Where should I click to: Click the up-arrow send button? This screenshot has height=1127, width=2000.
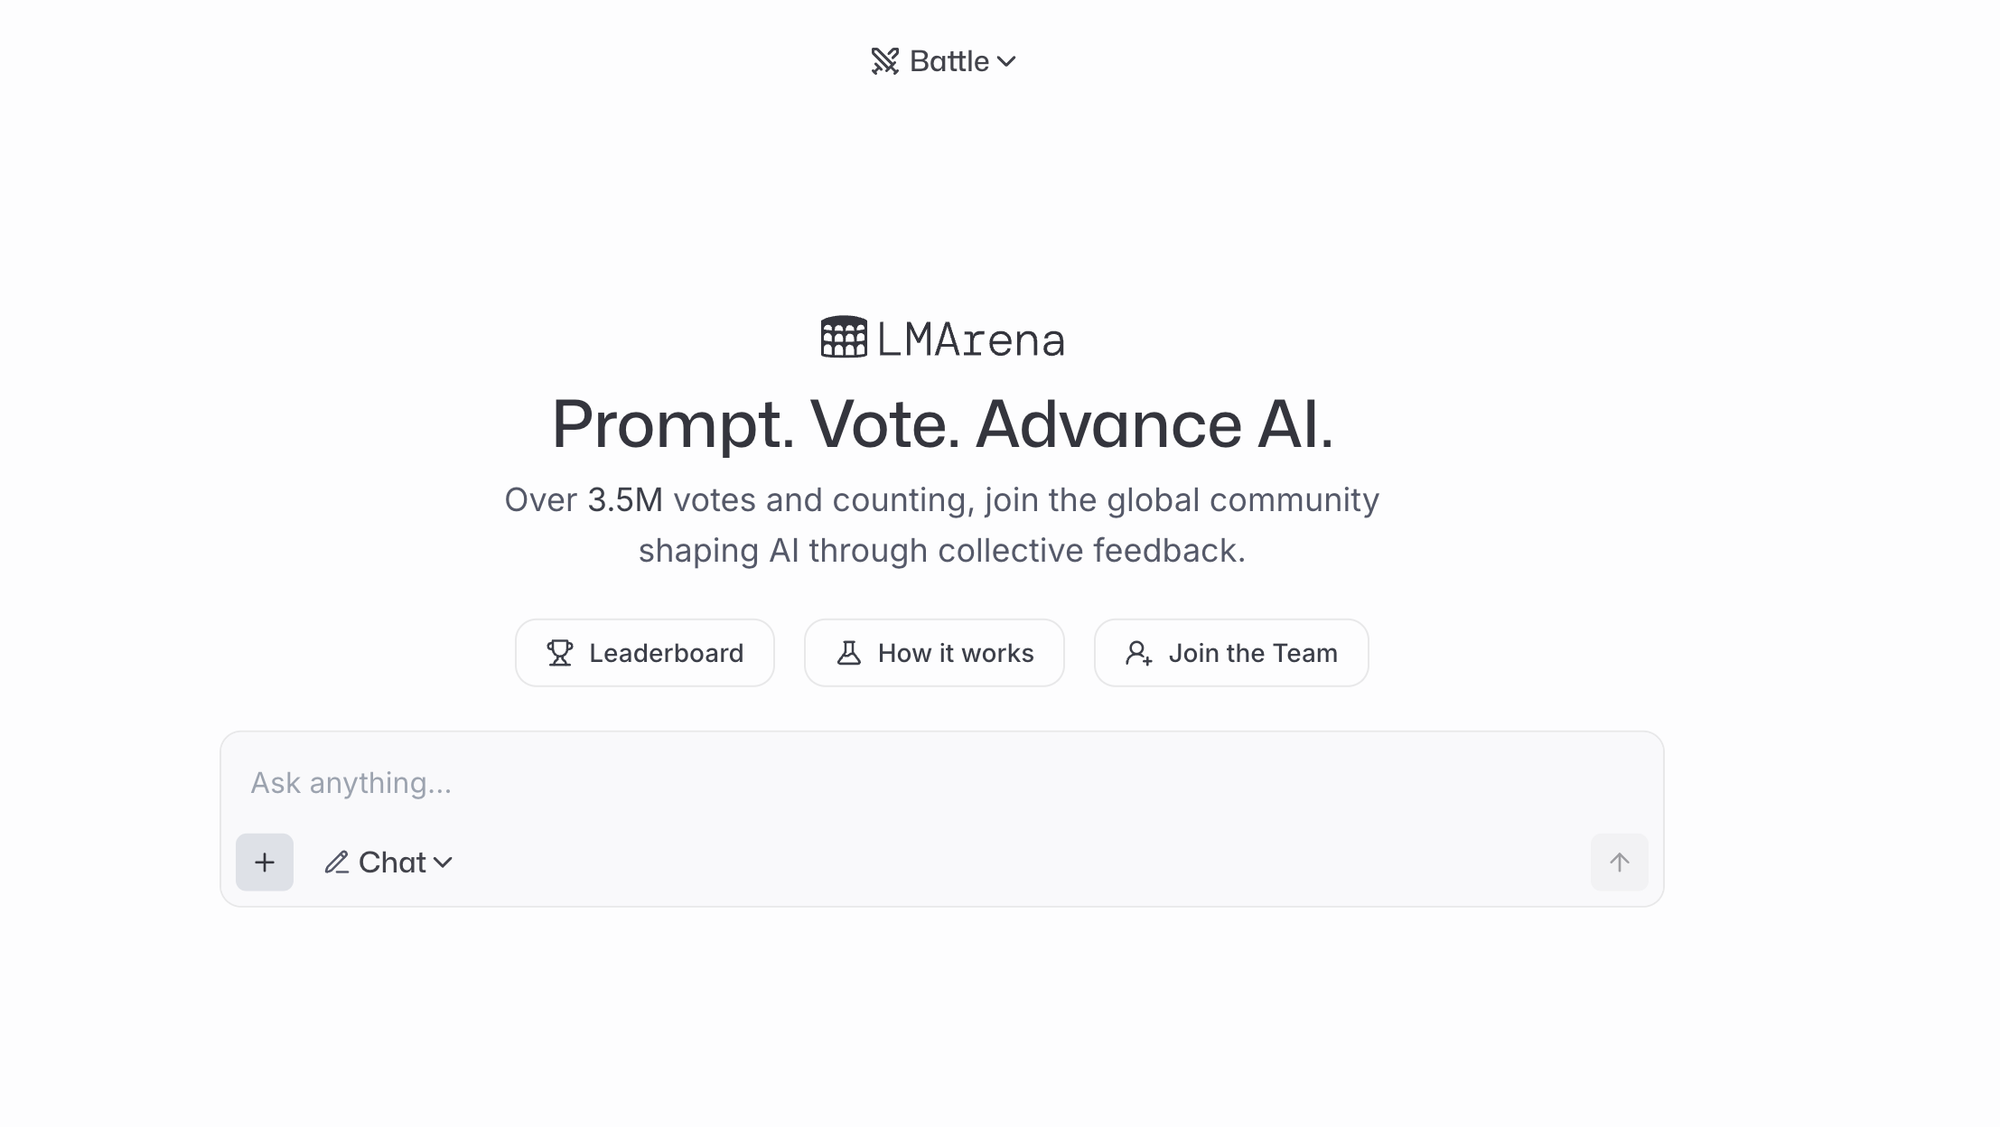tap(1619, 862)
